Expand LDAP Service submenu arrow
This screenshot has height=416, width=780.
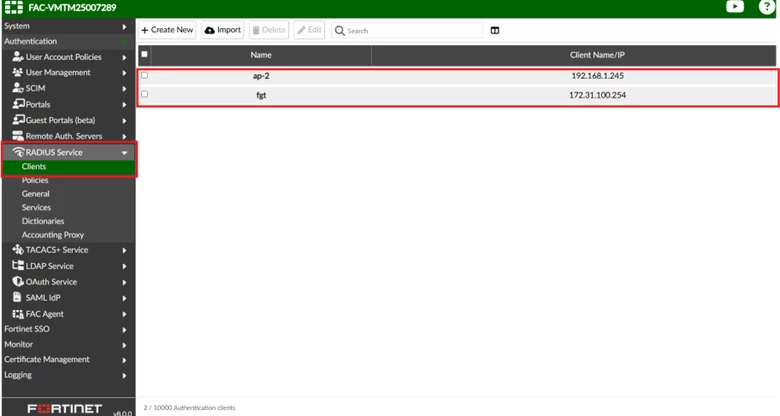click(124, 266)
